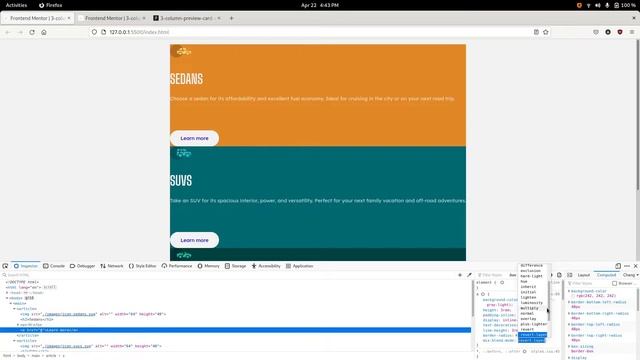640x360 pixels.
Task: Click the SEDANS heading
Action: click(x=187, y=79)
